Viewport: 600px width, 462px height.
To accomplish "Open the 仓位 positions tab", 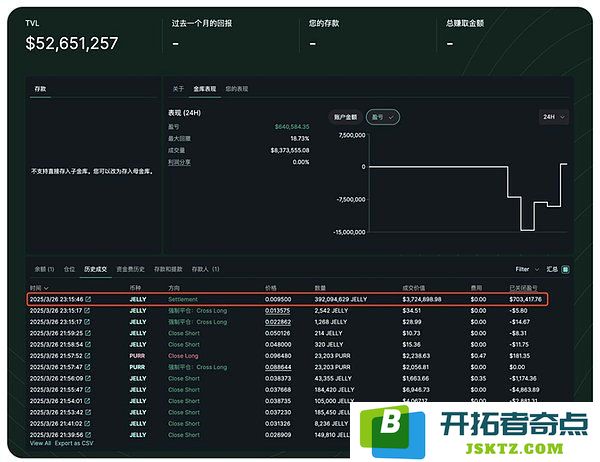I will (x=69, y=269).
